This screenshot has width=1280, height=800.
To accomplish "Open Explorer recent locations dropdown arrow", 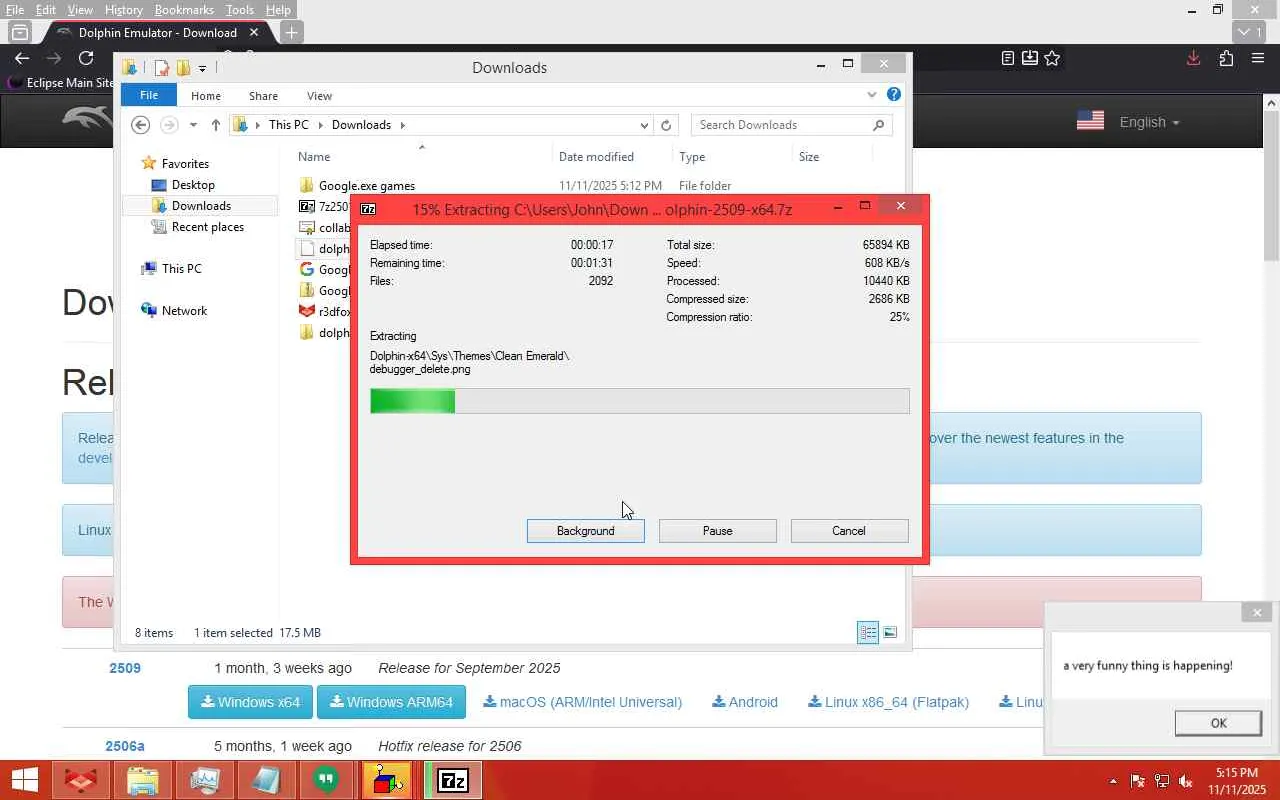I will [193, 125].
